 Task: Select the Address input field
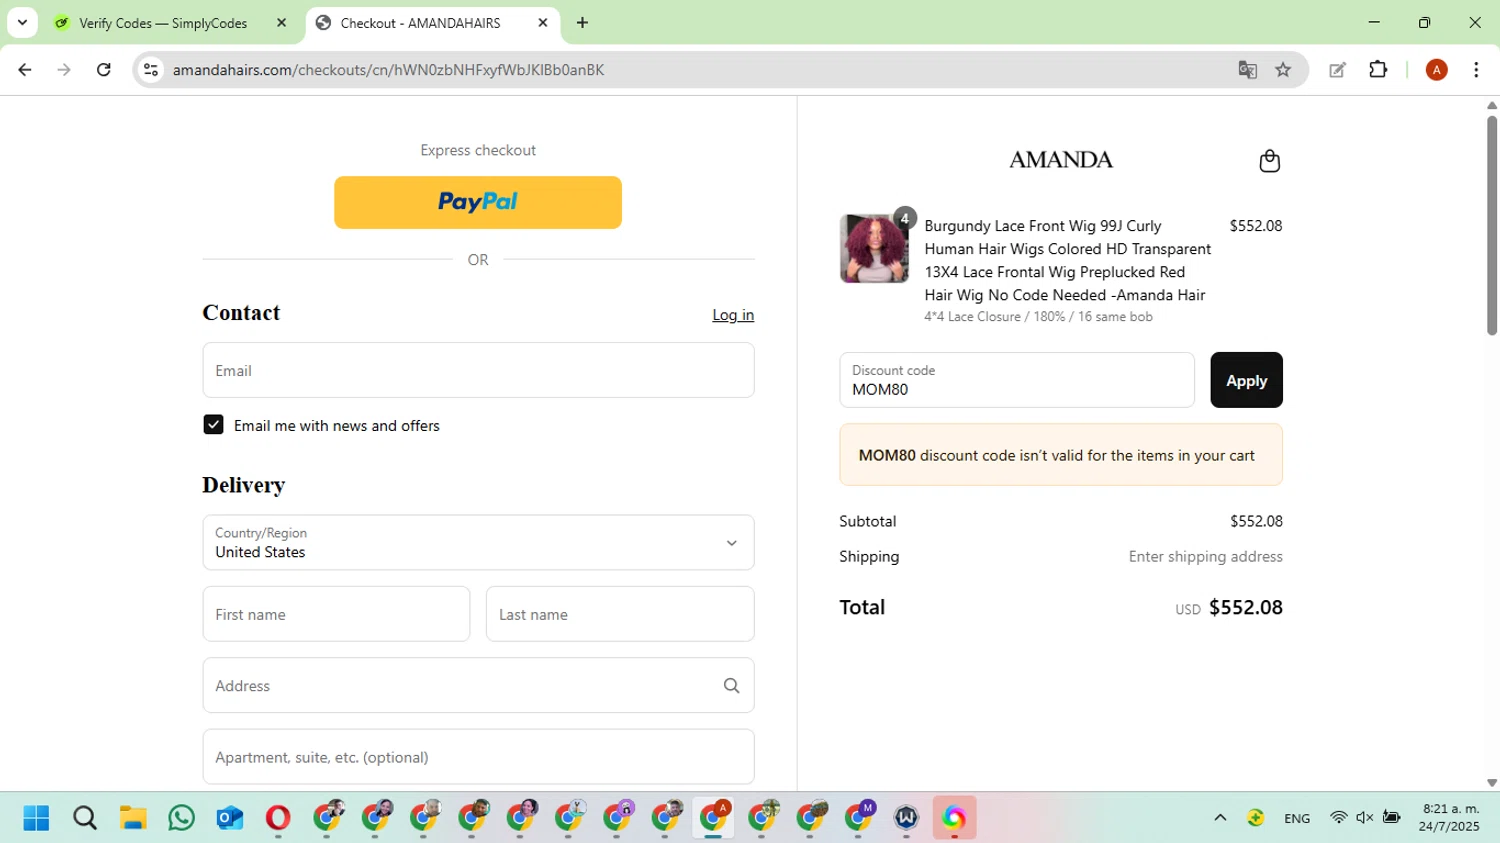pyautogui.click(x=478, y=685)
